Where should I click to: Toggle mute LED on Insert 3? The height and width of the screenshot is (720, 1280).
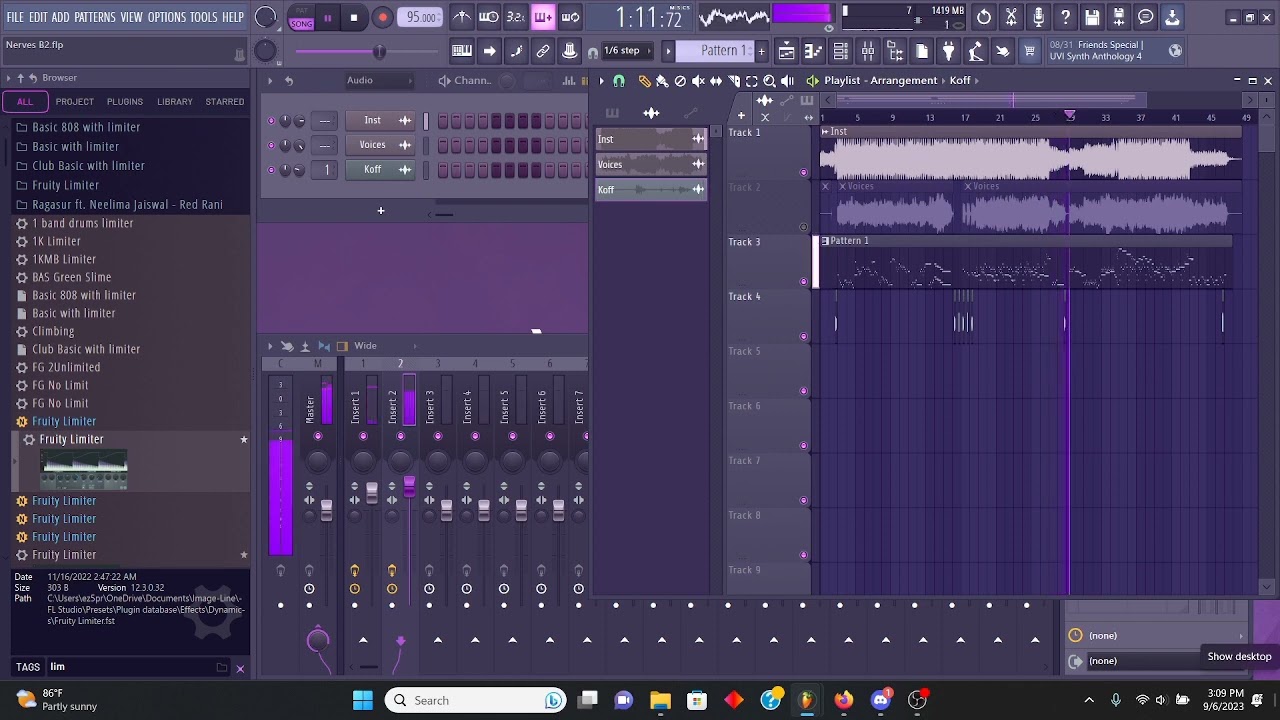[438, 436]
